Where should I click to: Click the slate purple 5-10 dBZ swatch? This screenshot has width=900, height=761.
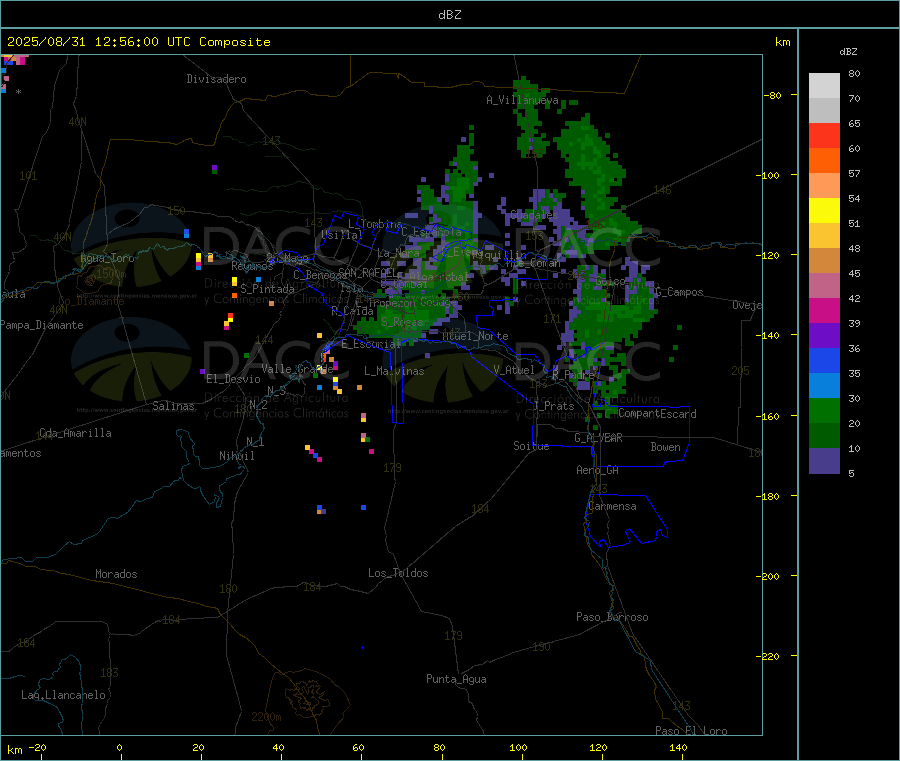coord(824,461)
